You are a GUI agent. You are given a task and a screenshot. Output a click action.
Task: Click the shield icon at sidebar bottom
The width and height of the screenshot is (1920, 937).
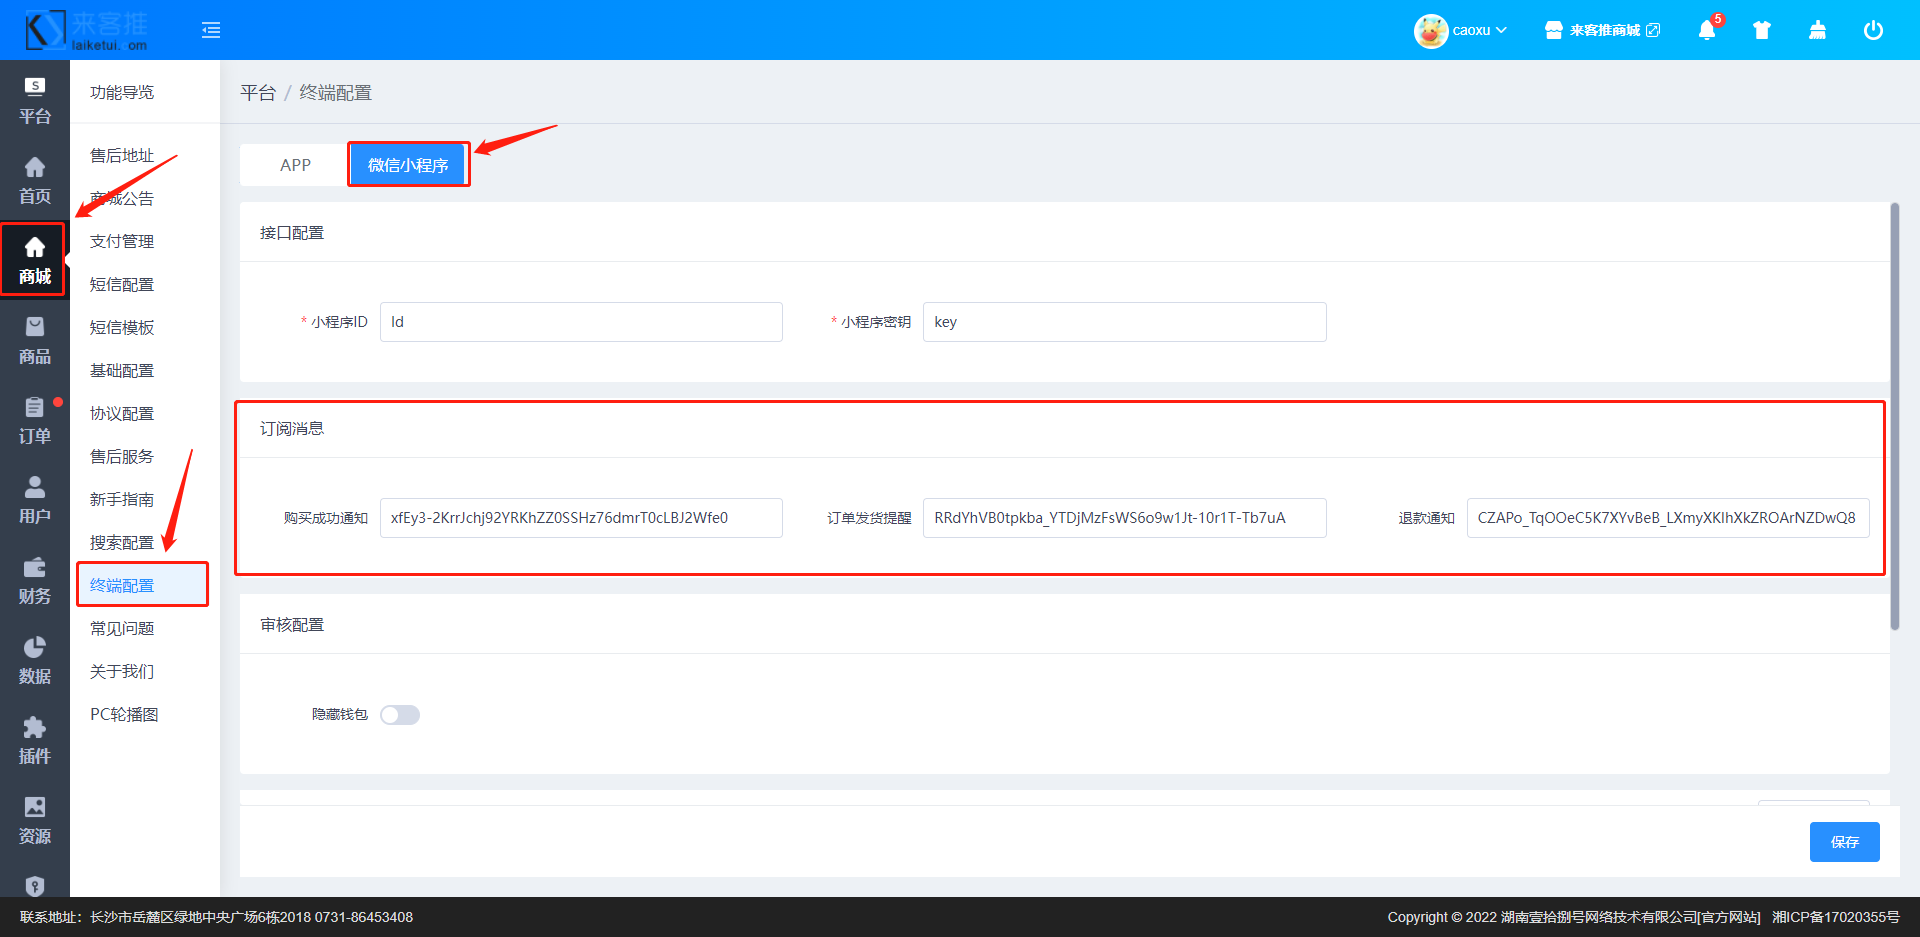point(35,886)
